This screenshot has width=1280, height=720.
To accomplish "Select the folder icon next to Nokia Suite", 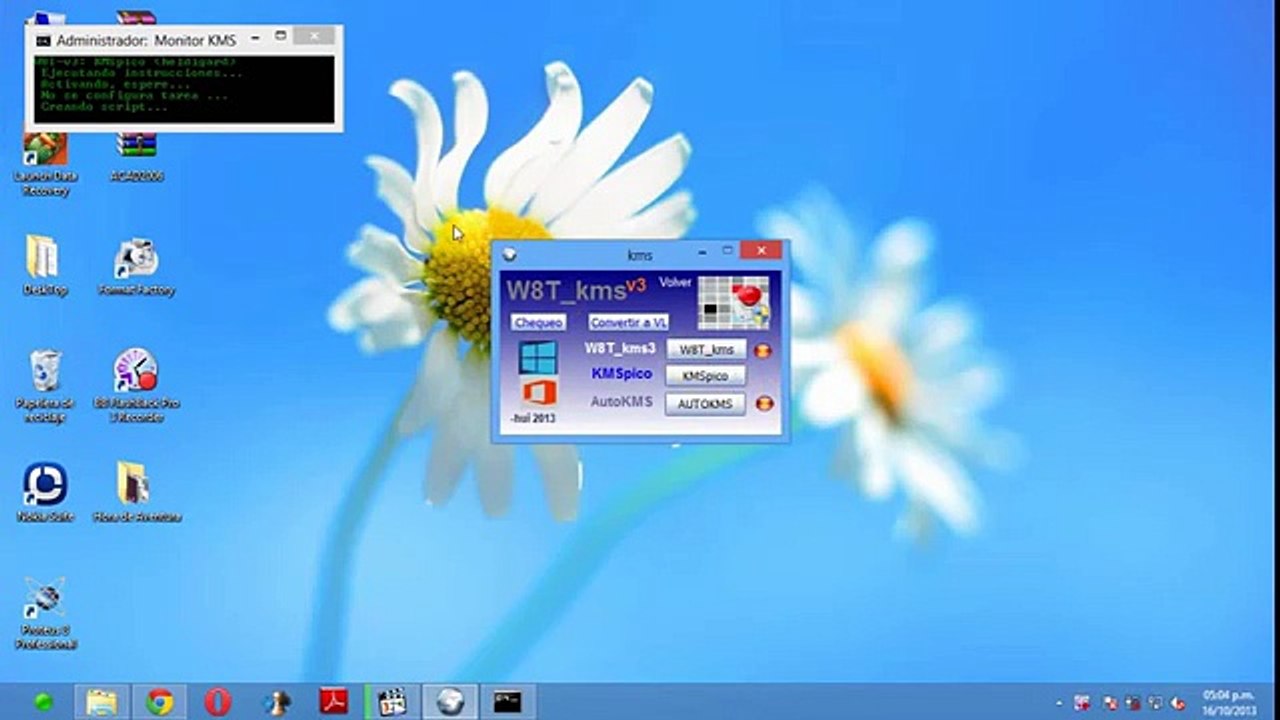I will click(136, 492).
